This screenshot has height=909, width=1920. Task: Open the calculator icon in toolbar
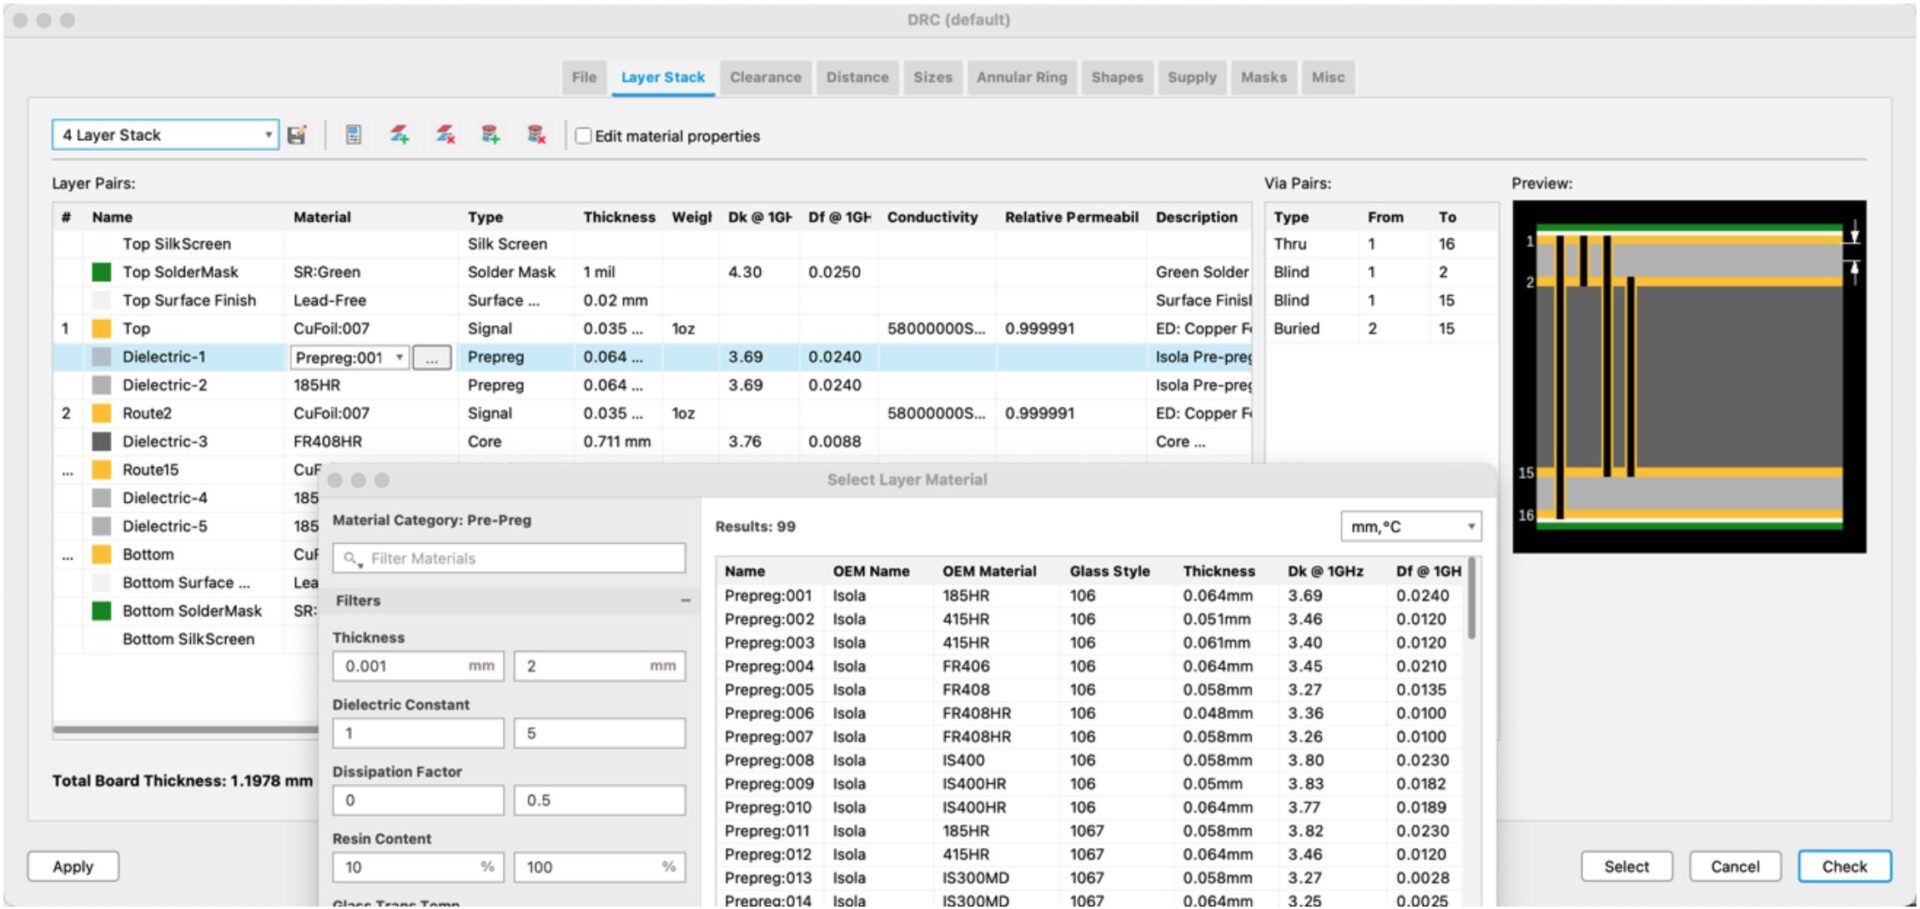tap(353, 135)
